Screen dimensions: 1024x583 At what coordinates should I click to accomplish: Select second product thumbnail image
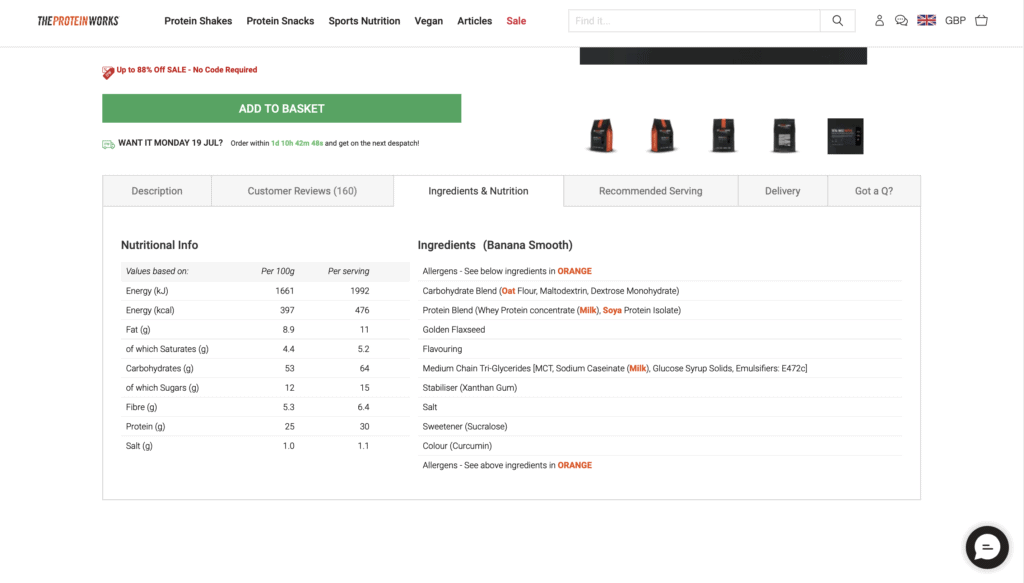(662, 136)
